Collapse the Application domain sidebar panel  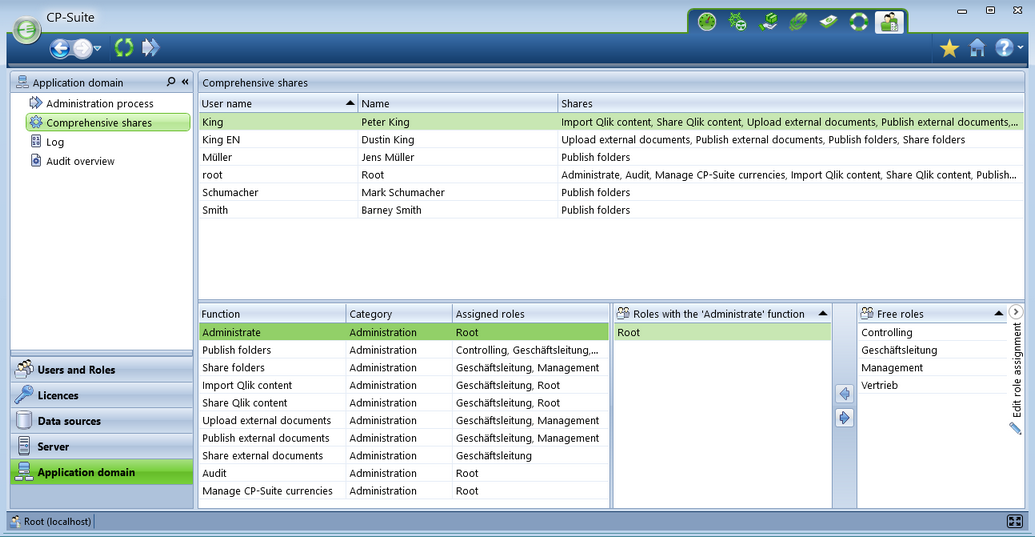pyautogui.click(x=185, y=82)
